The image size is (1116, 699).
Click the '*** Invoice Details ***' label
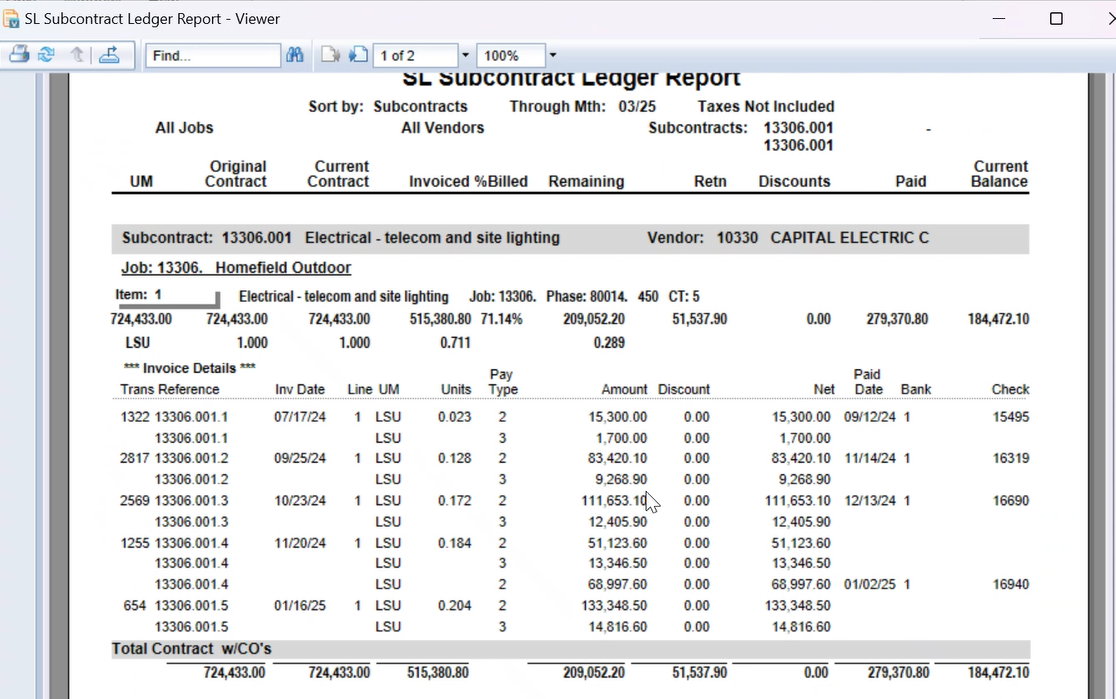[189, 368]
